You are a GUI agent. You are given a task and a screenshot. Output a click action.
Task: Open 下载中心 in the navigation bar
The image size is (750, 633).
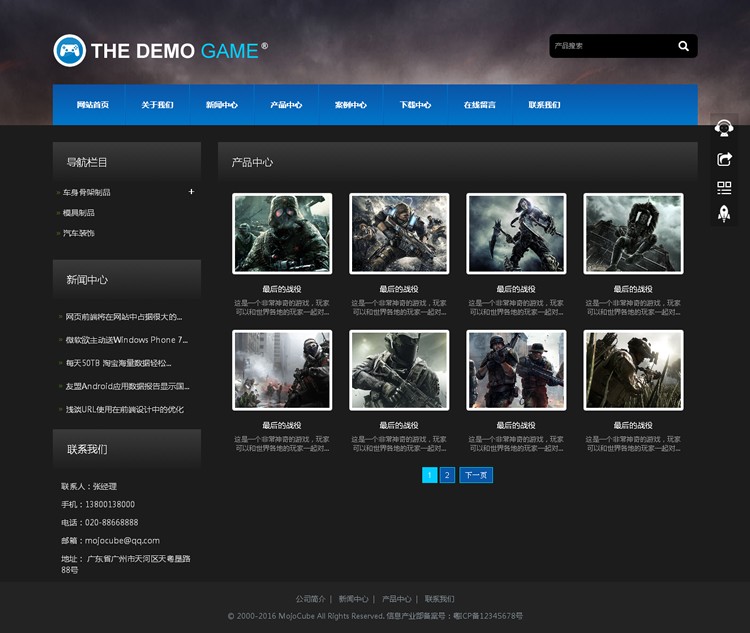coord(415,105)
